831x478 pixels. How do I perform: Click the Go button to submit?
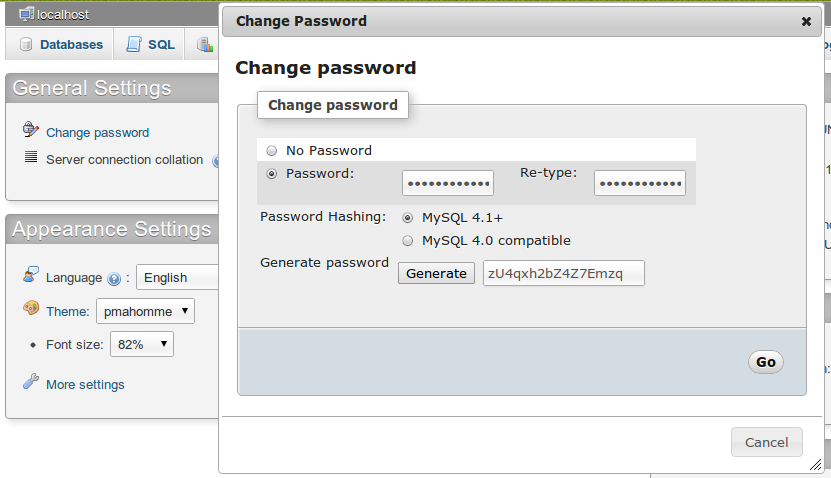765,362
